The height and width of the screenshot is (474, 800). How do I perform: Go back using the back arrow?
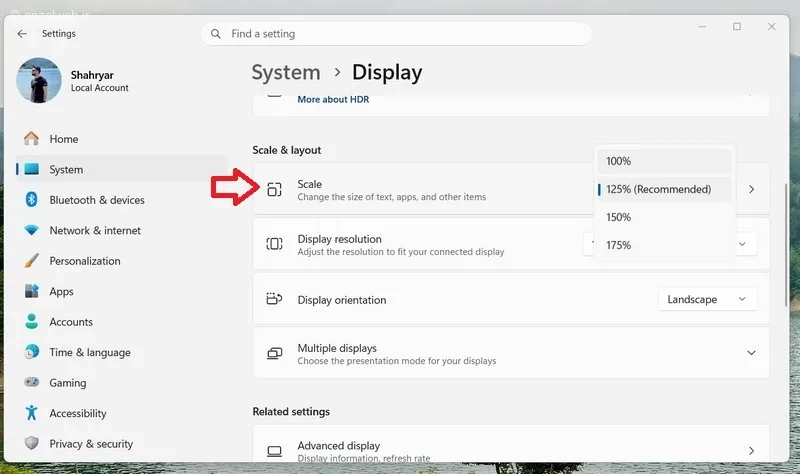coord(22,34)
